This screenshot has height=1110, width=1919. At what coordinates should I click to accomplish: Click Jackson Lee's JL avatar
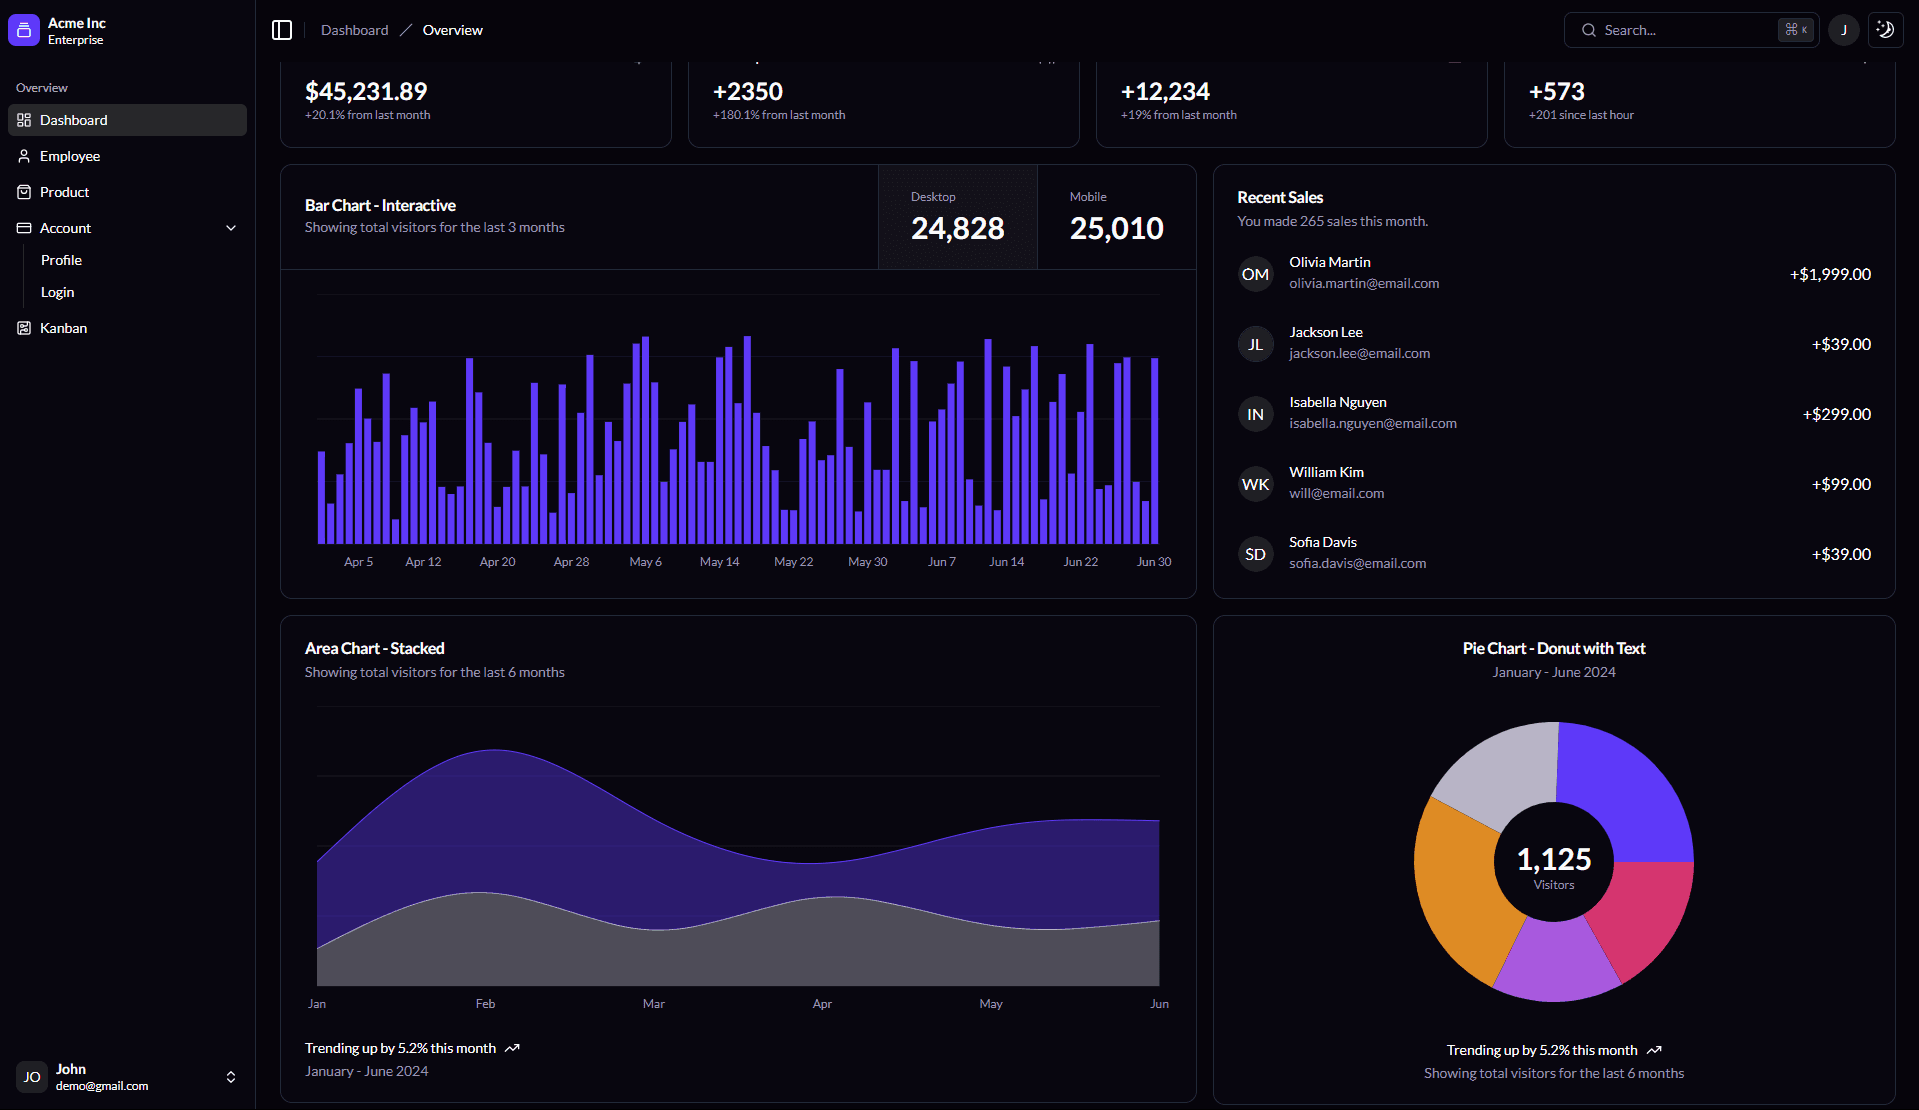[x=1255, y=343]
